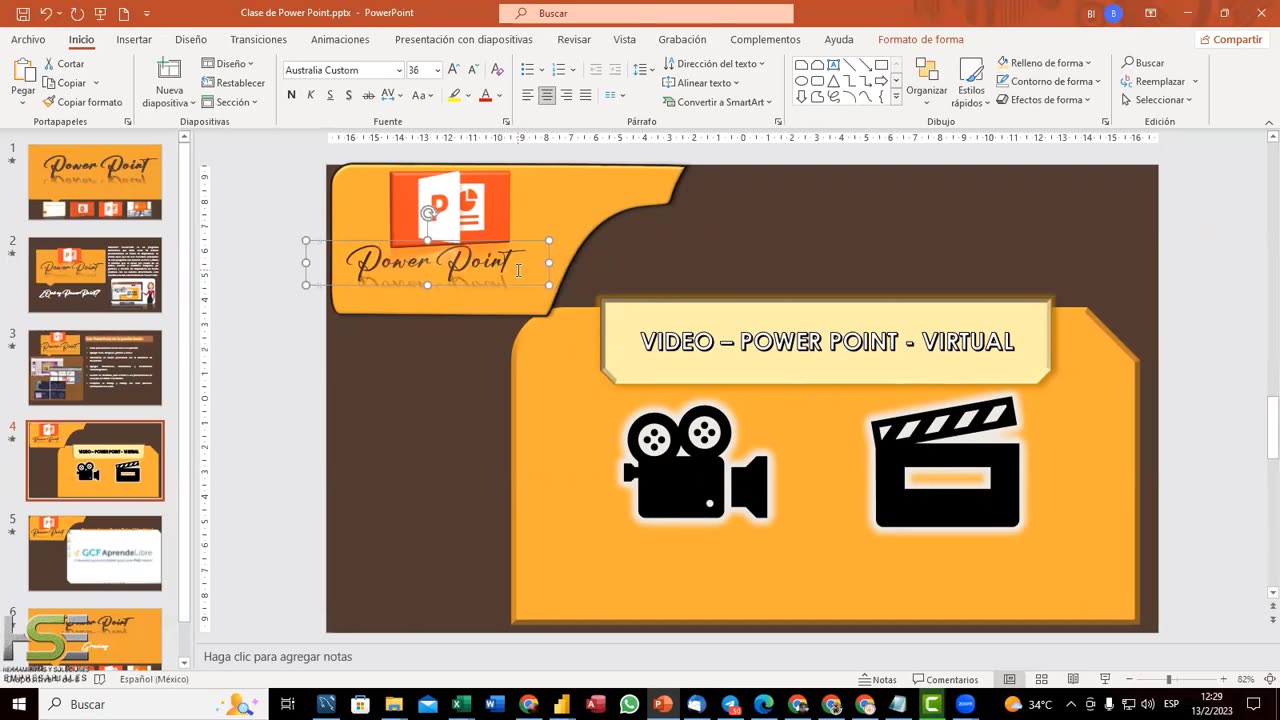Open font size 36 dropdown
This screenshot has width=1280, height=720.
[437, 70]
